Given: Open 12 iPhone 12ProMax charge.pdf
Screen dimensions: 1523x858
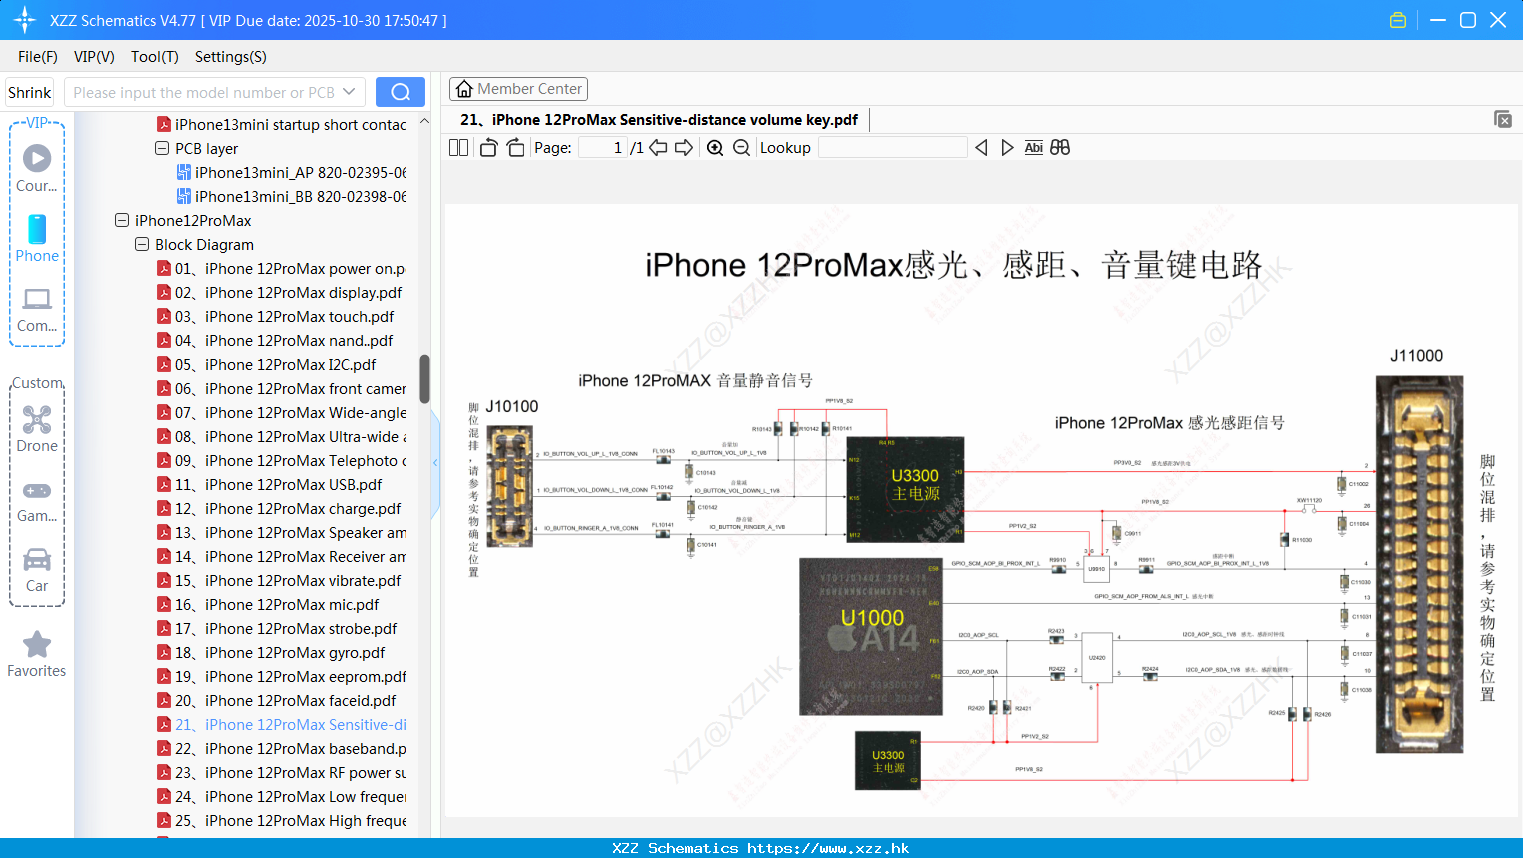Looking at the screenshot, I should 279,508.
